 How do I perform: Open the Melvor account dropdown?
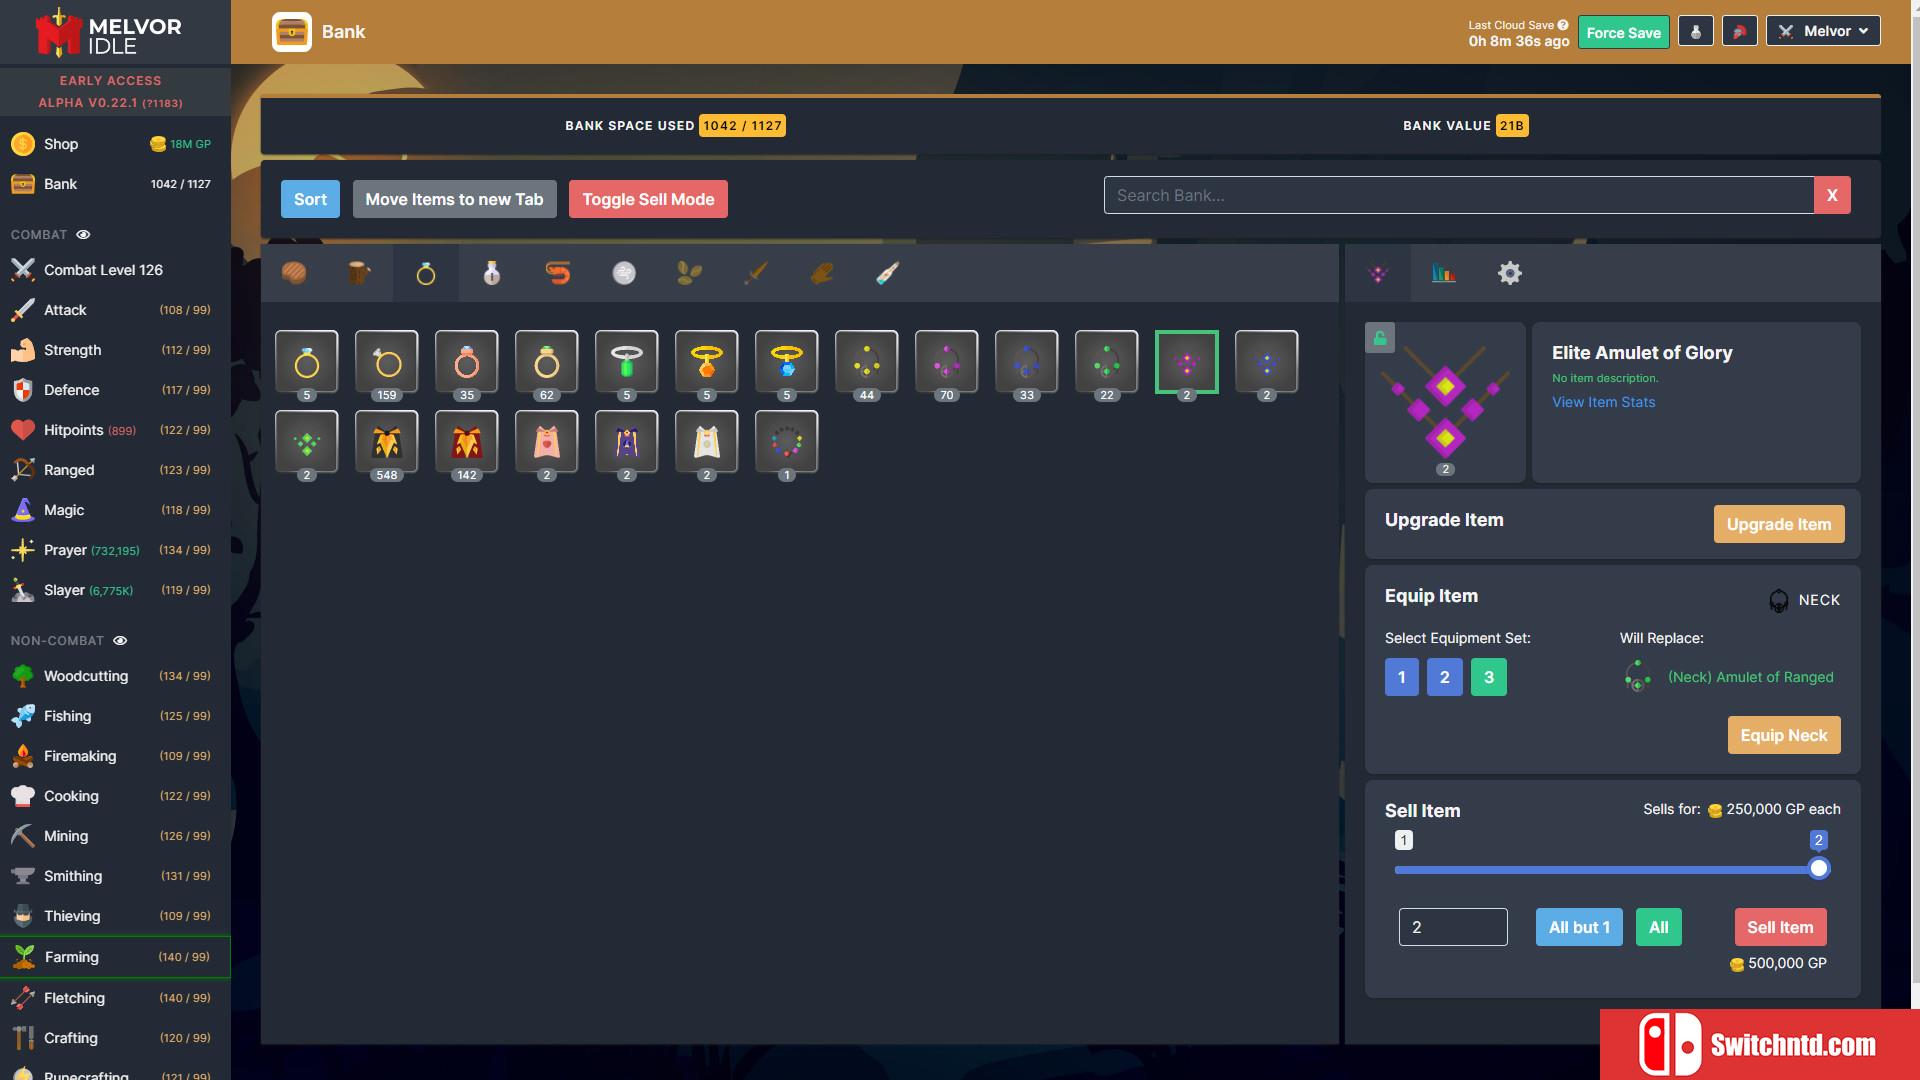click(x=1823, y=31)
